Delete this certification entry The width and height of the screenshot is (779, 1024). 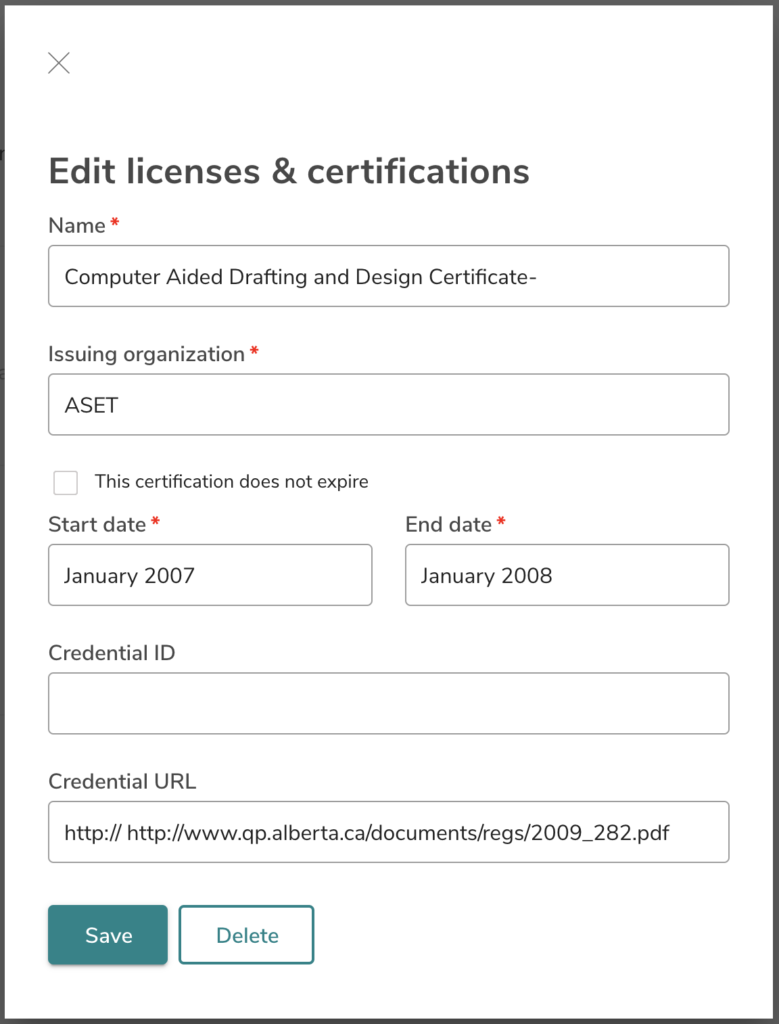(x=246, y=935)
